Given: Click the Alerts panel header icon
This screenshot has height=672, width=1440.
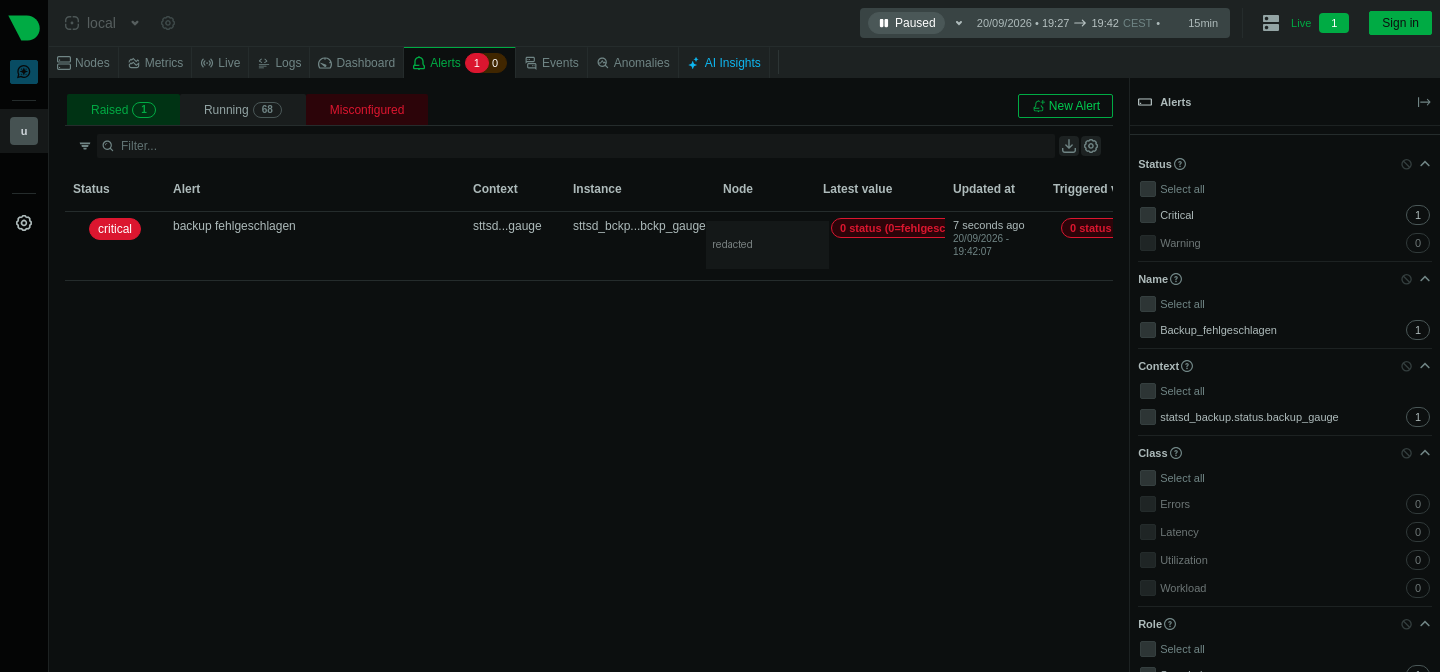Looking at the screenshot, I should tap(1145, 102).
